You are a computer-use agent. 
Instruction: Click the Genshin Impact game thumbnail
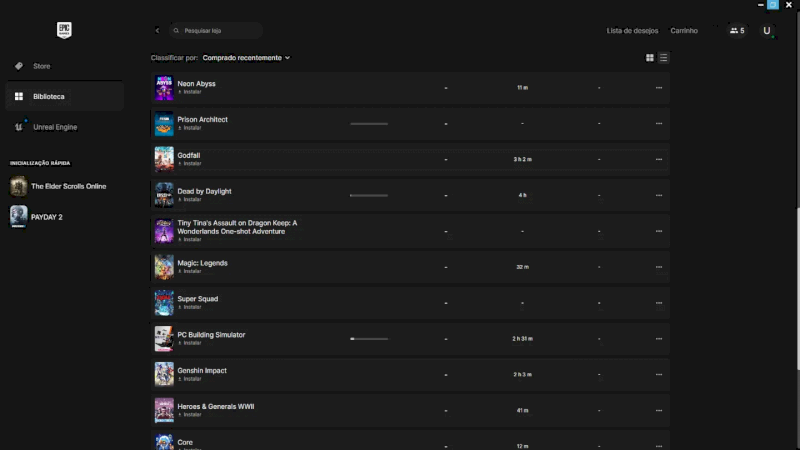pyautogui.click(x=164, y=374)
